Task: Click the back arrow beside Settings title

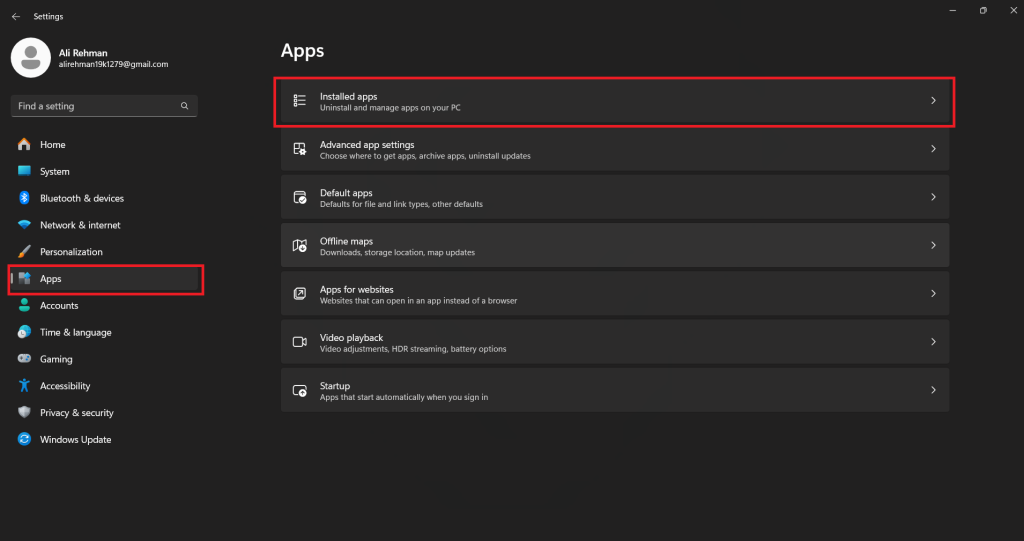Action: coord(16,16)
